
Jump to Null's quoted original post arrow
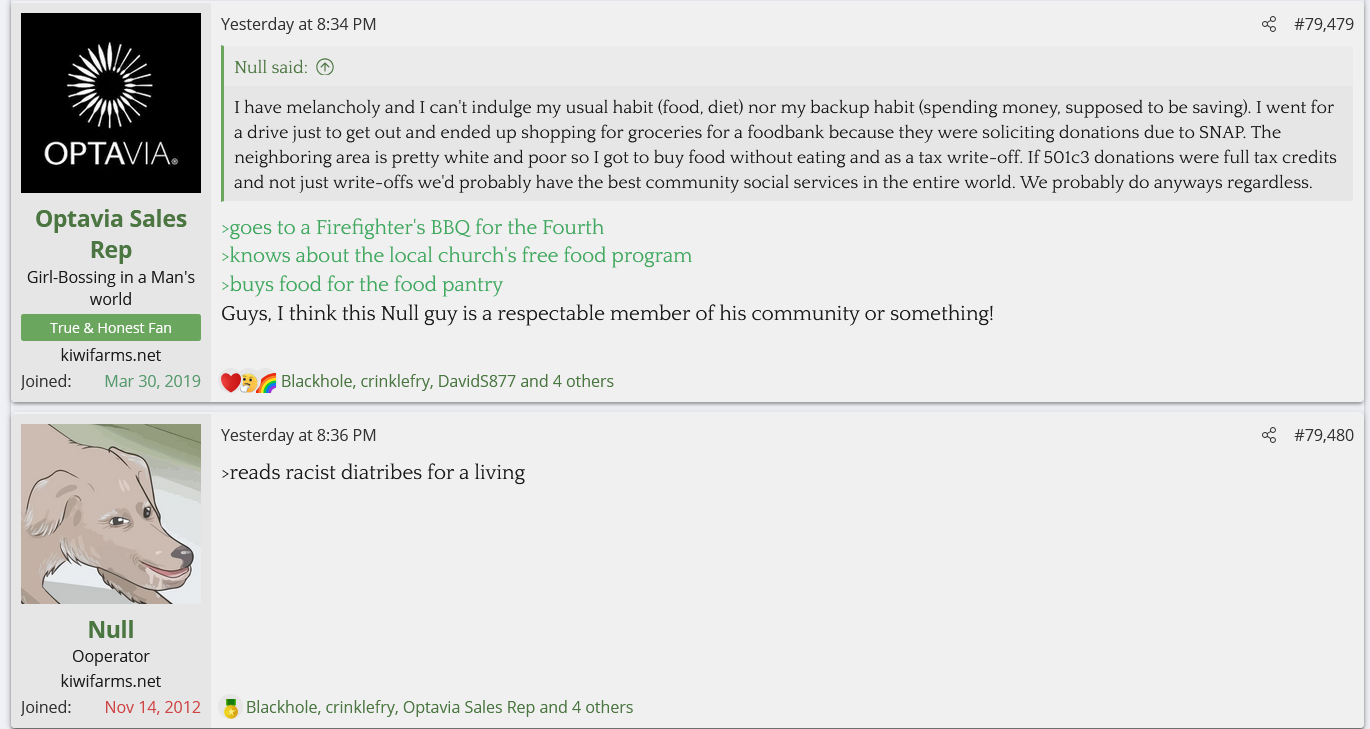tap(325, 68)
